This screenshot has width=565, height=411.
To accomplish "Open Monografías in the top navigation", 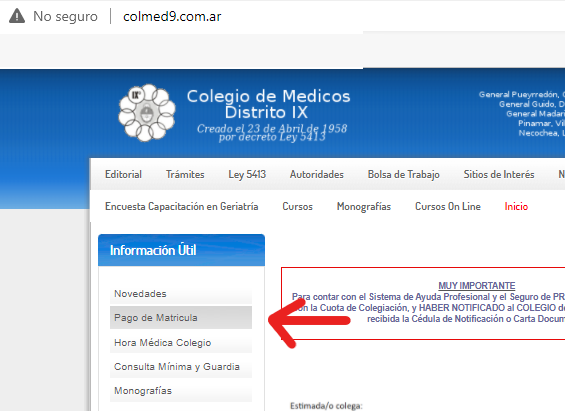I will pos(364,206).
